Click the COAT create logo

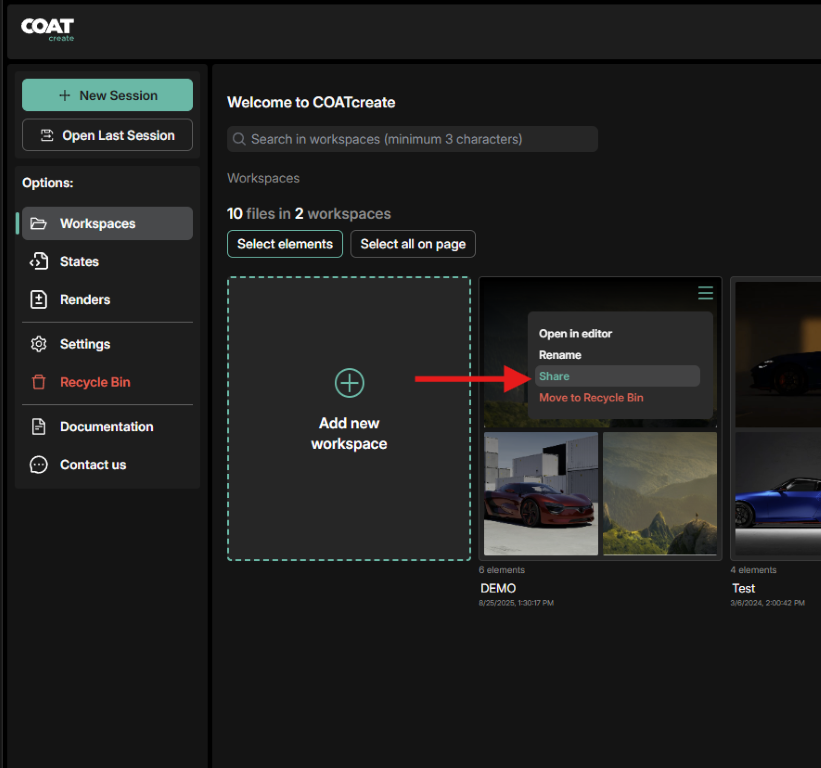[x=48, y=29]
